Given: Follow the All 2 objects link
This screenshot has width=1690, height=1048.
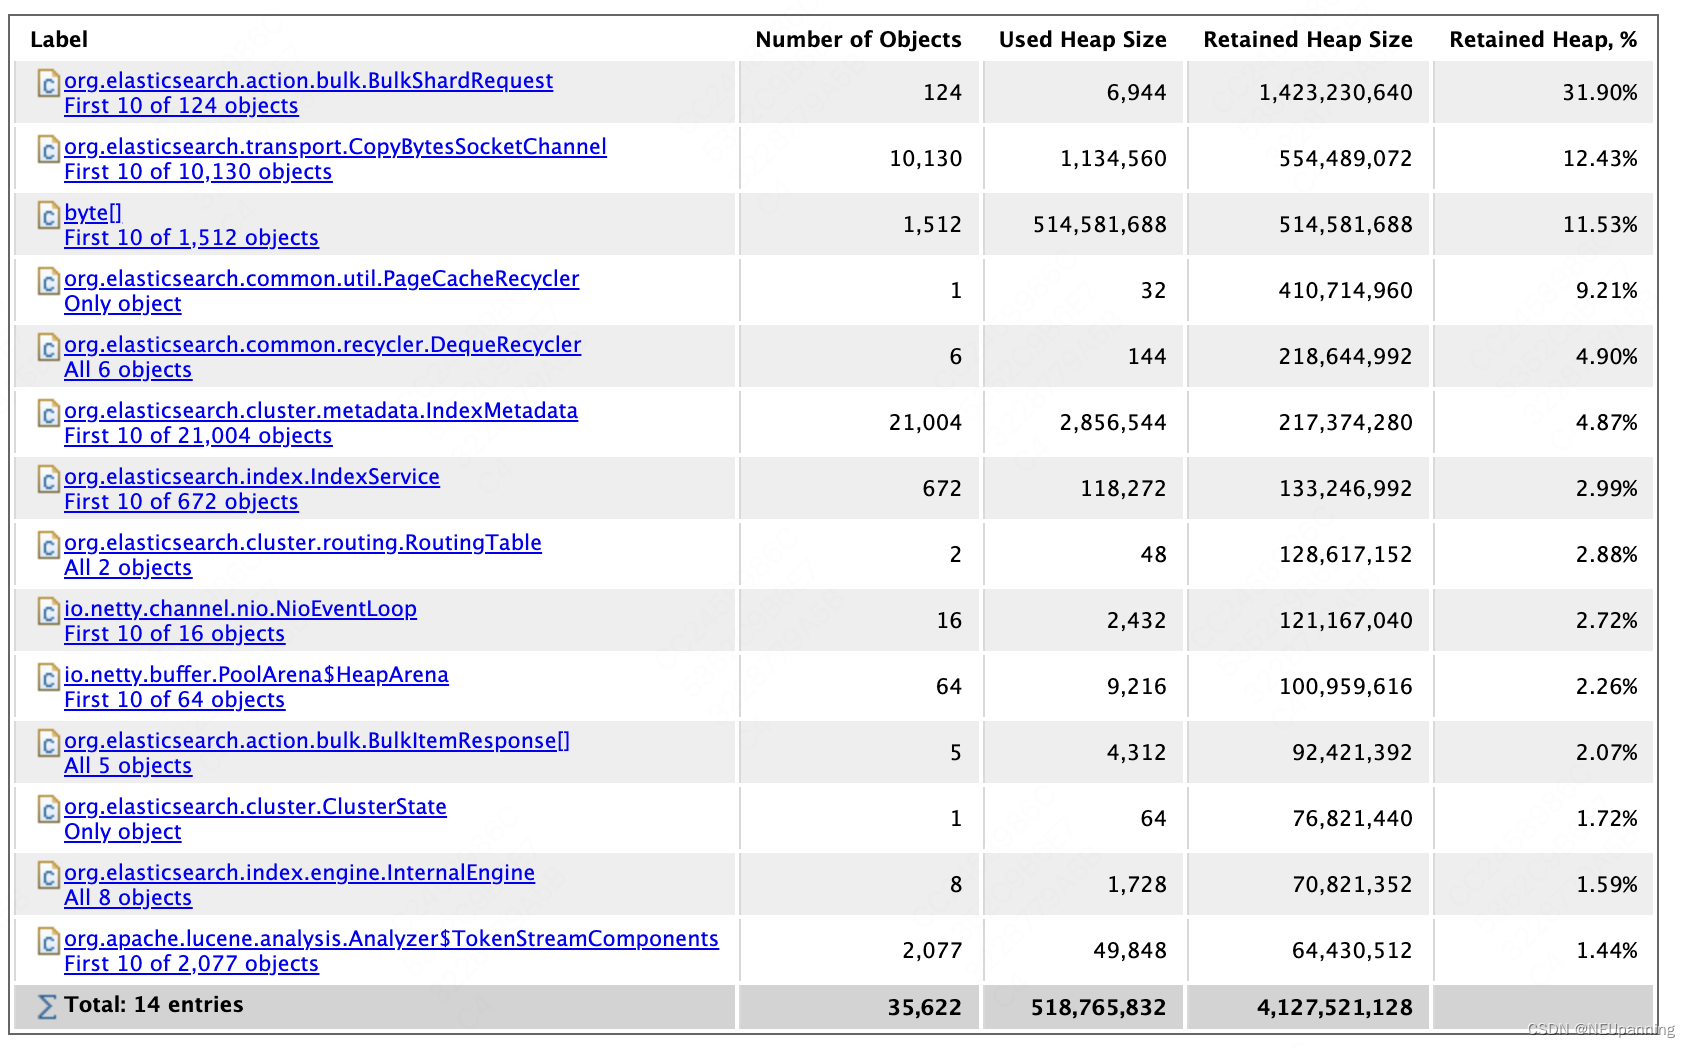Looking at the screenshot, I should pyautogui.click(x=128, y=568).
